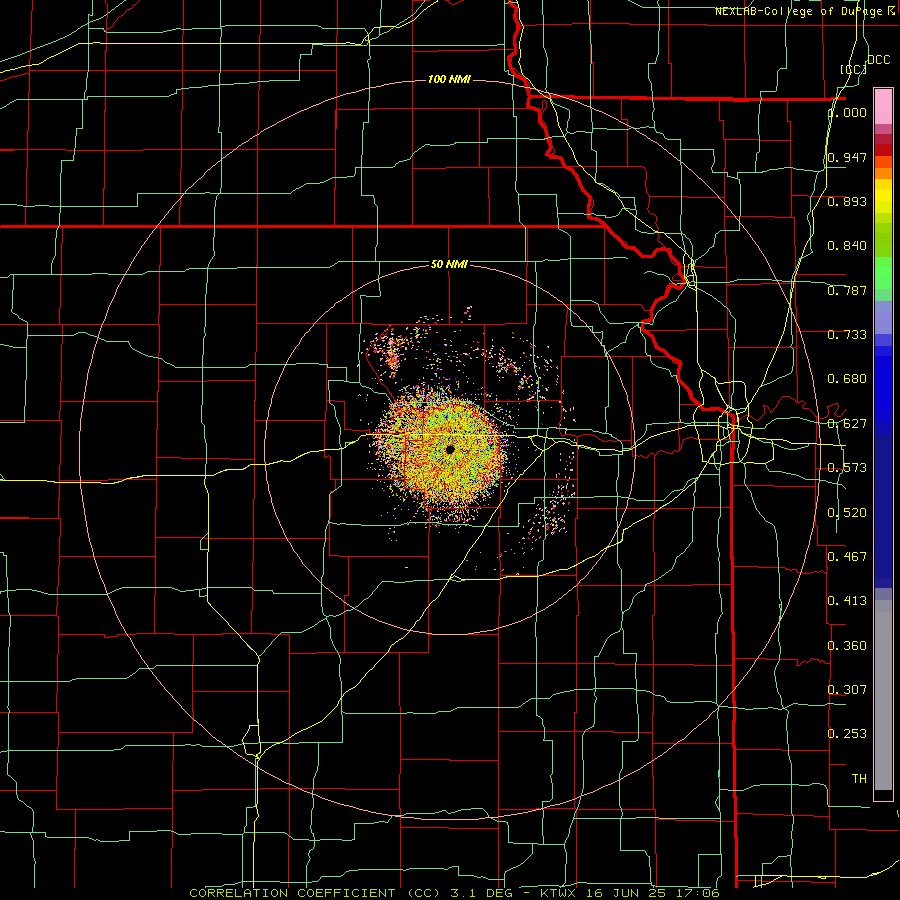Image resolution: width=900 pixels, height=900 pixels.
Task: Pick the gray color bar segment
Action: (x=883, y=695)
